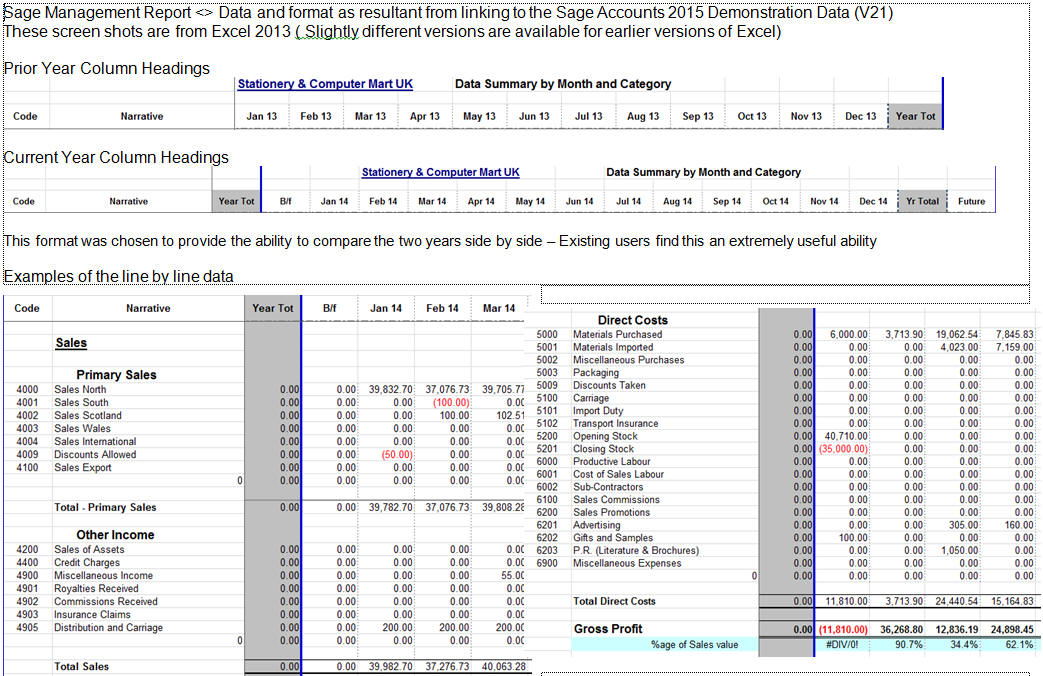Select the Commissions Received row label
This screenshot has height=676, width=1043.
[106, 601]
